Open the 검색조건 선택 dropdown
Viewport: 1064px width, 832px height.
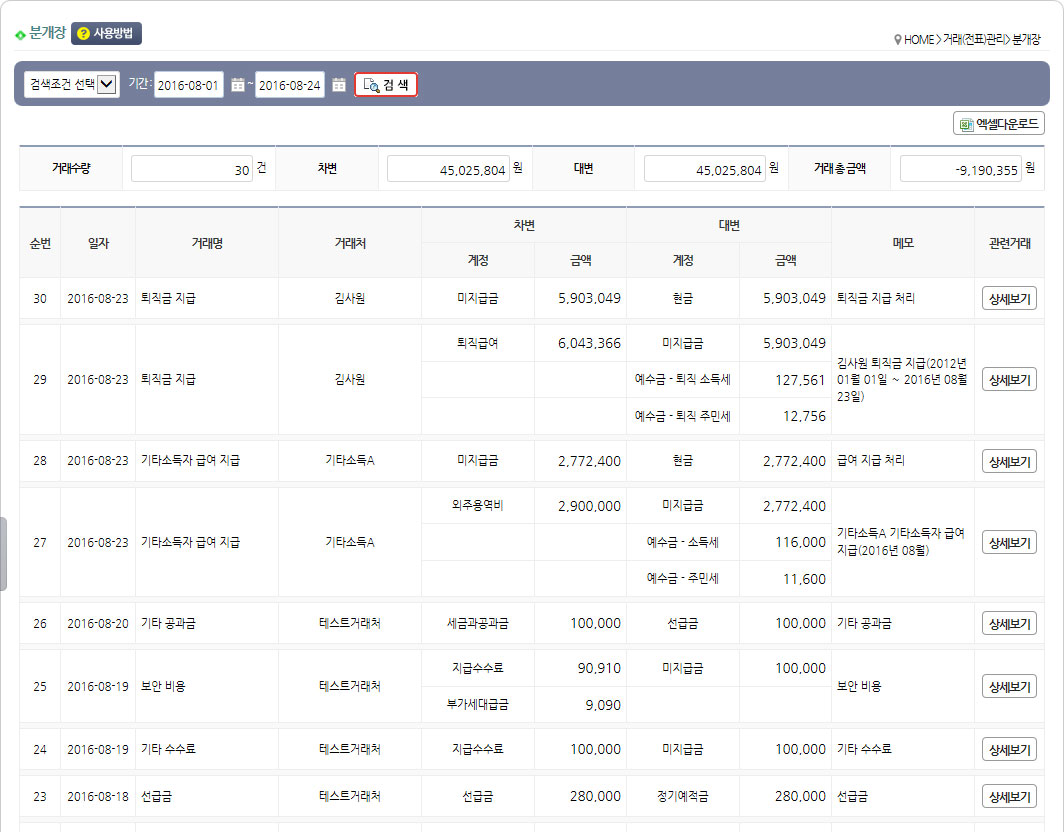pyautogui.click(x=72, y=85)
